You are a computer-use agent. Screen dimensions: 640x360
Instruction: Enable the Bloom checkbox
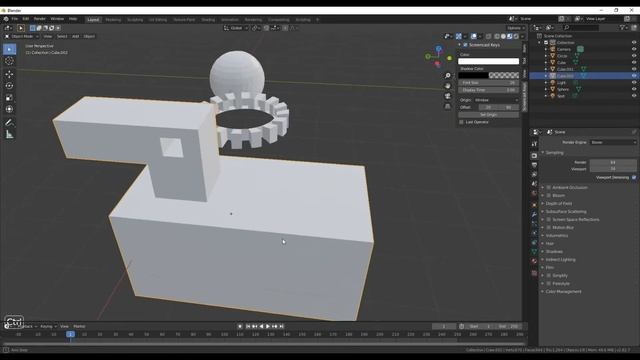point(549,196)
